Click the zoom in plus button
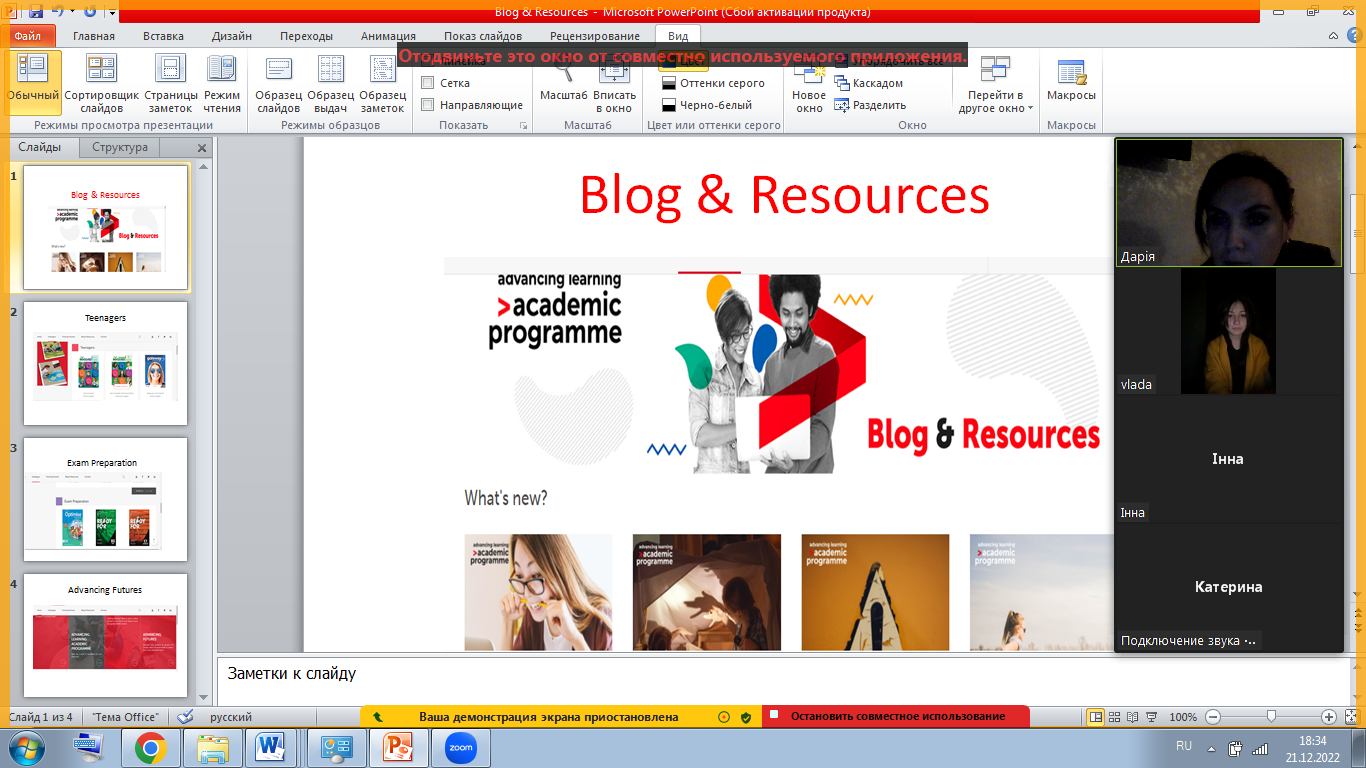Image resolution: width=1366 pixels, height=768 pixels. (1329, 717)
